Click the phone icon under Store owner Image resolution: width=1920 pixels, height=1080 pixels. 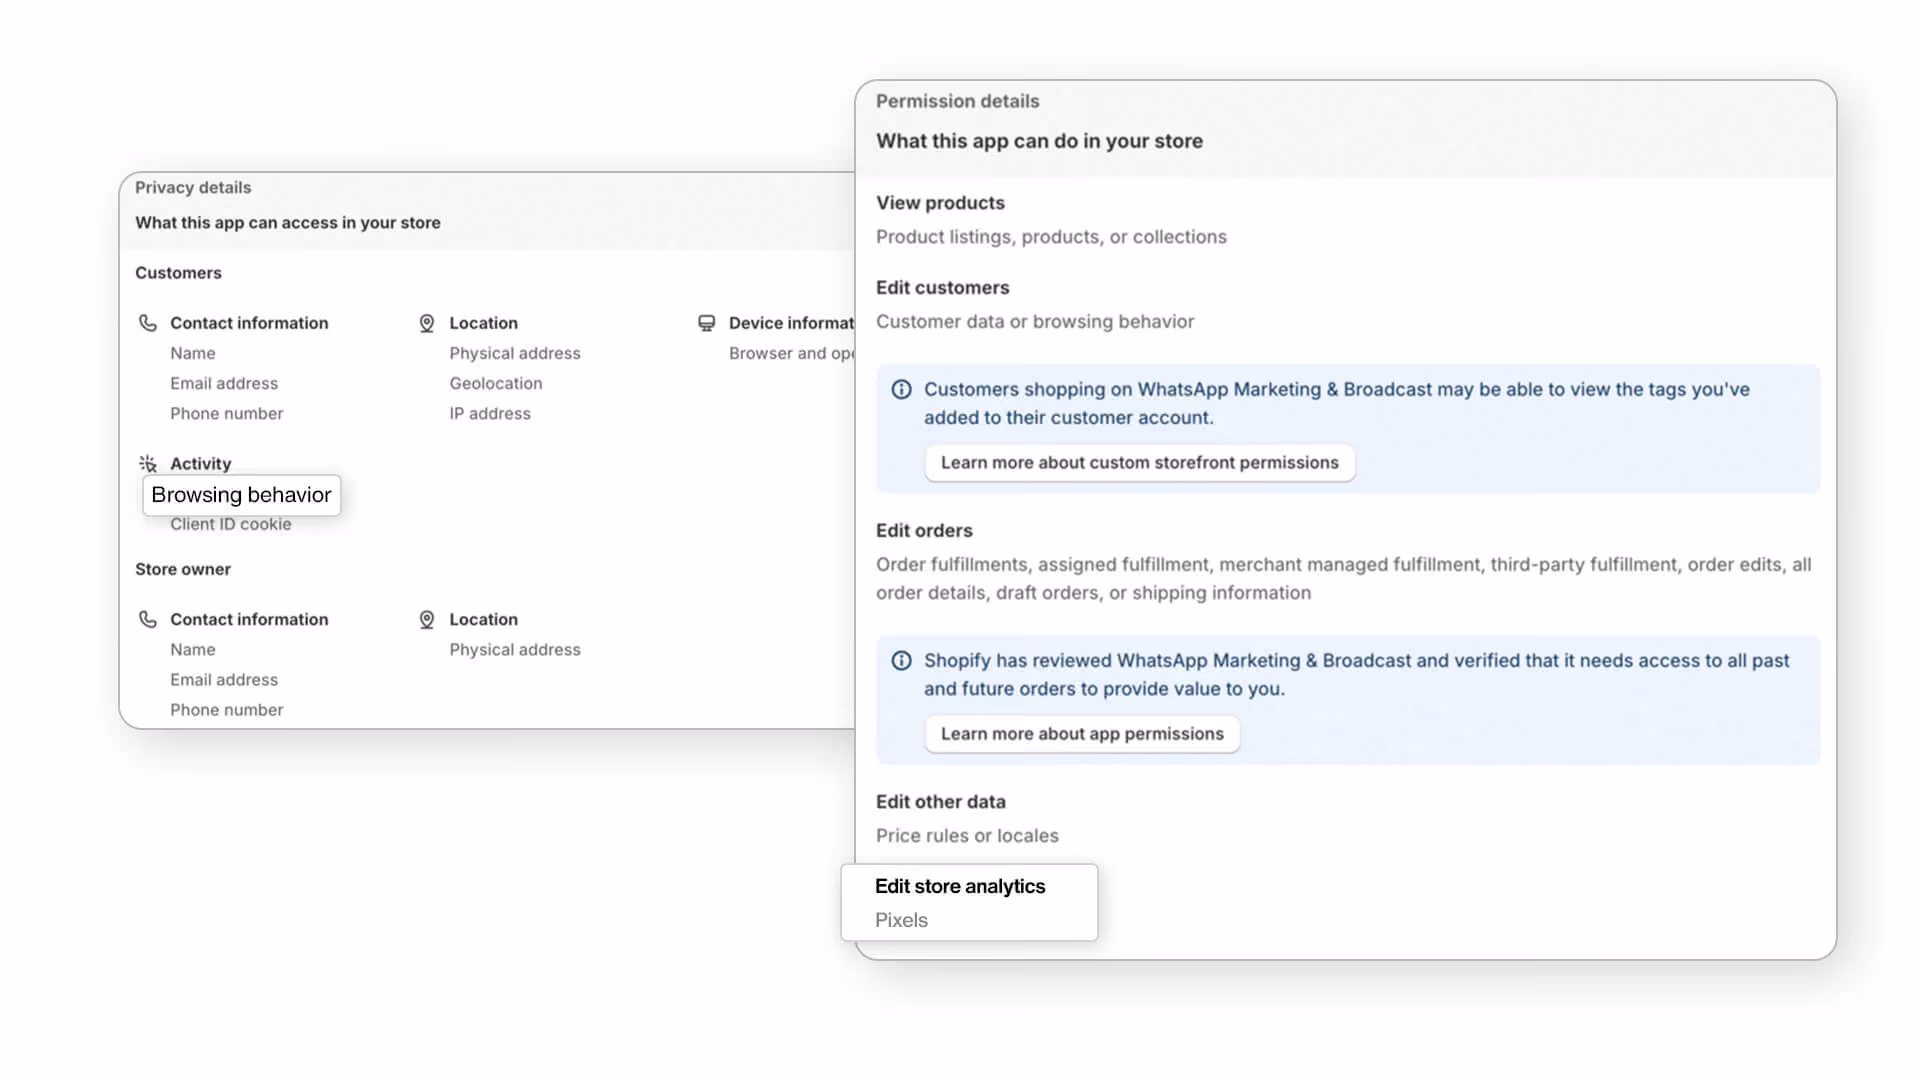148,619
